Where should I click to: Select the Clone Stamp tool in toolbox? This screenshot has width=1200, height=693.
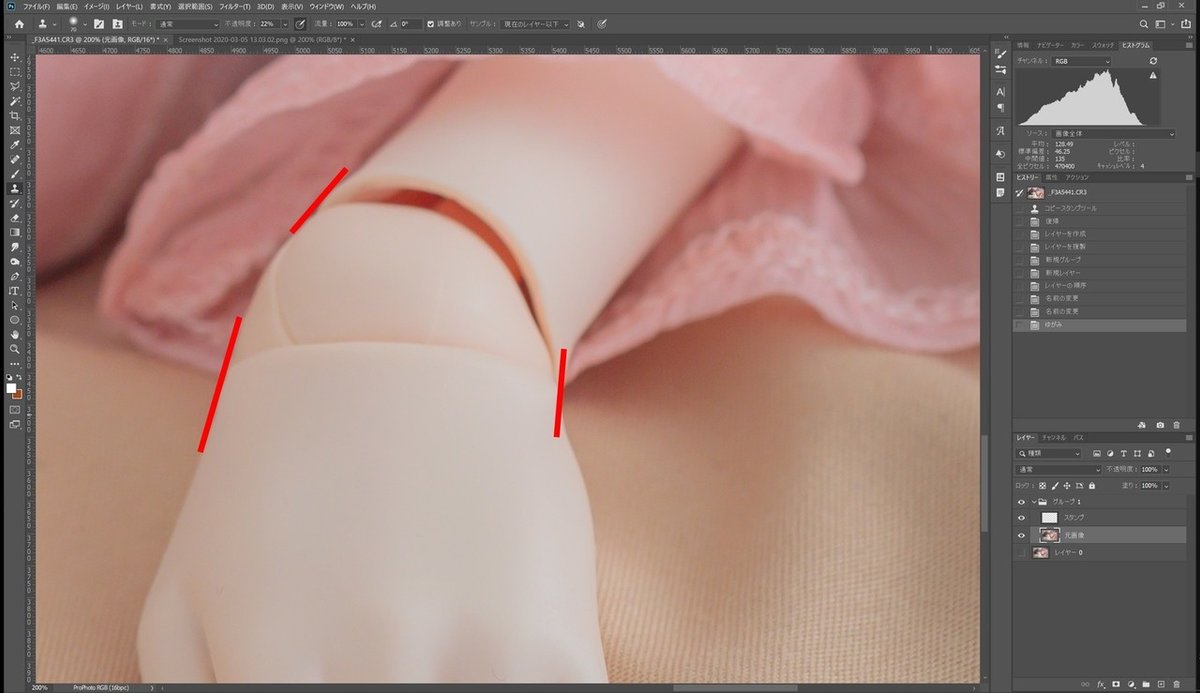click(x=15, y=188)
